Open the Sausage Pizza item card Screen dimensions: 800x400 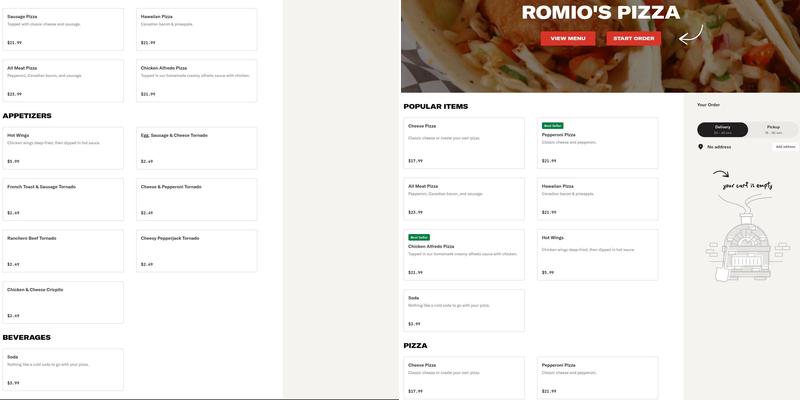coord(62,29)
